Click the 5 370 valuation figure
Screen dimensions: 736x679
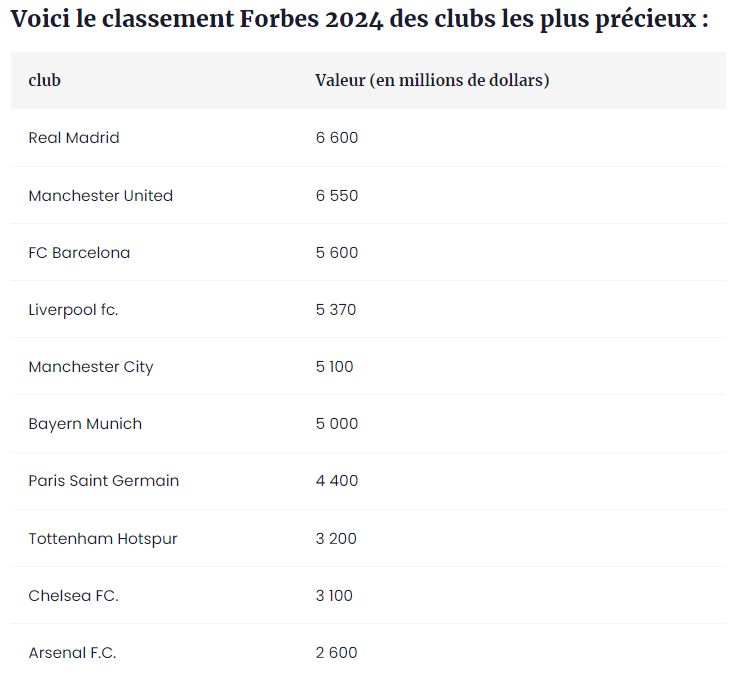pyautogui.click(x=336, y=310)
